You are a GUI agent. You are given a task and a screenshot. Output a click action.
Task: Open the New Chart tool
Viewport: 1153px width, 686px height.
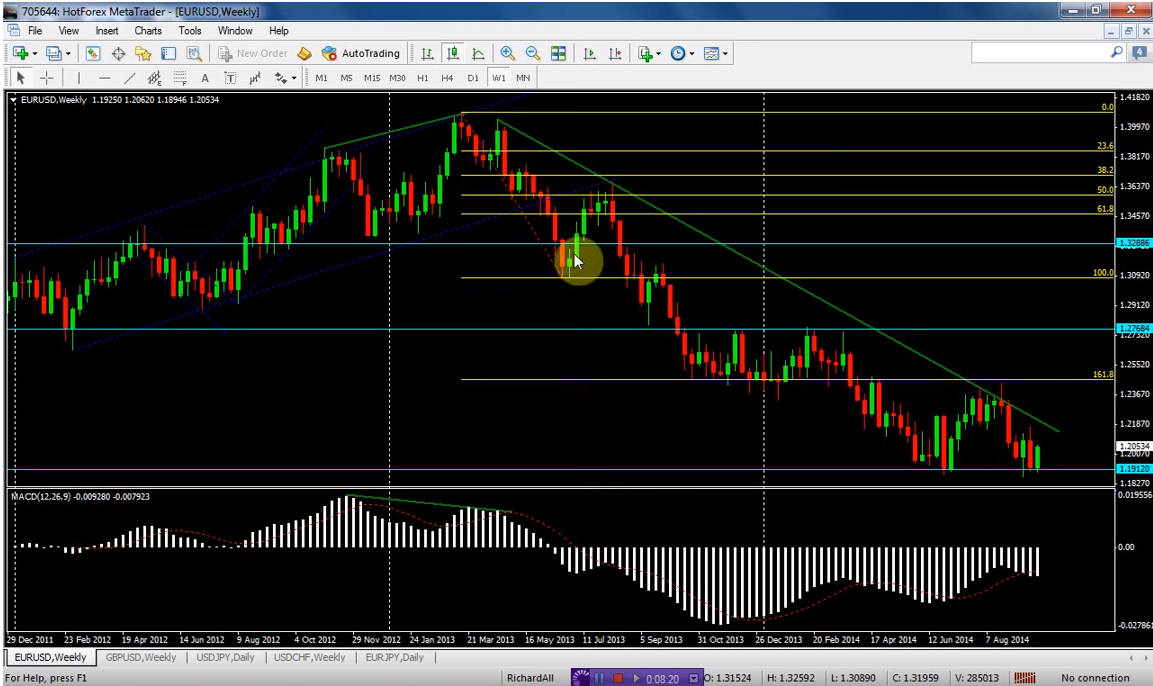[x=20, y=53]
